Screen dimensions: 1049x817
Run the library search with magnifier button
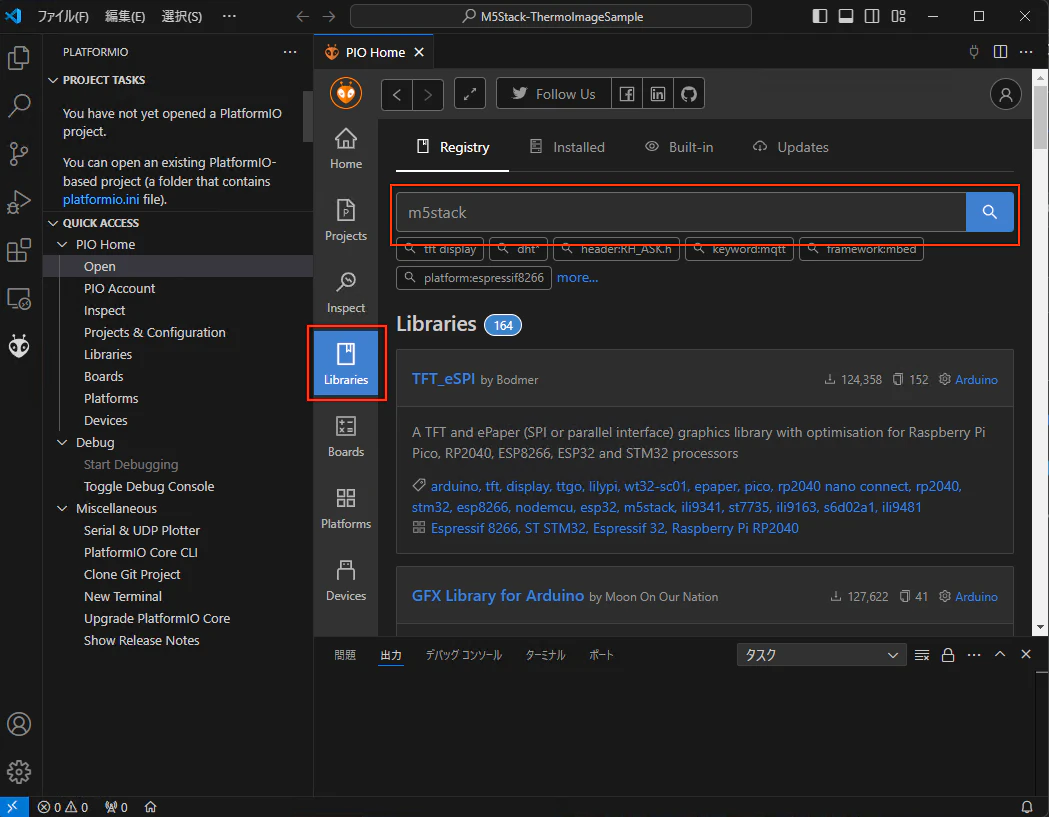point(989,212)
